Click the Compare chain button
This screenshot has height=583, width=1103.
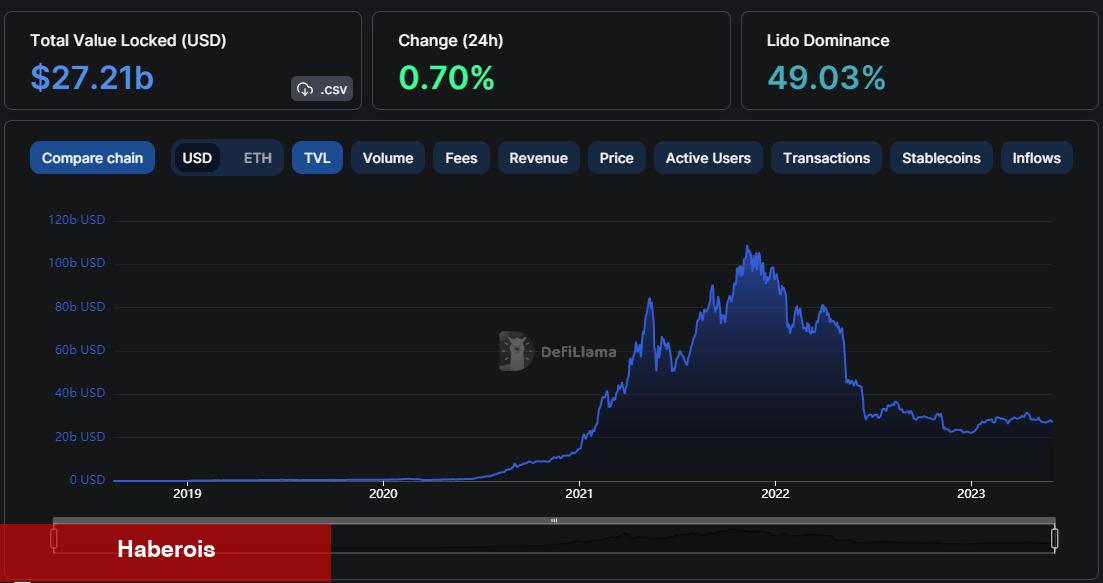click(92, 158)
